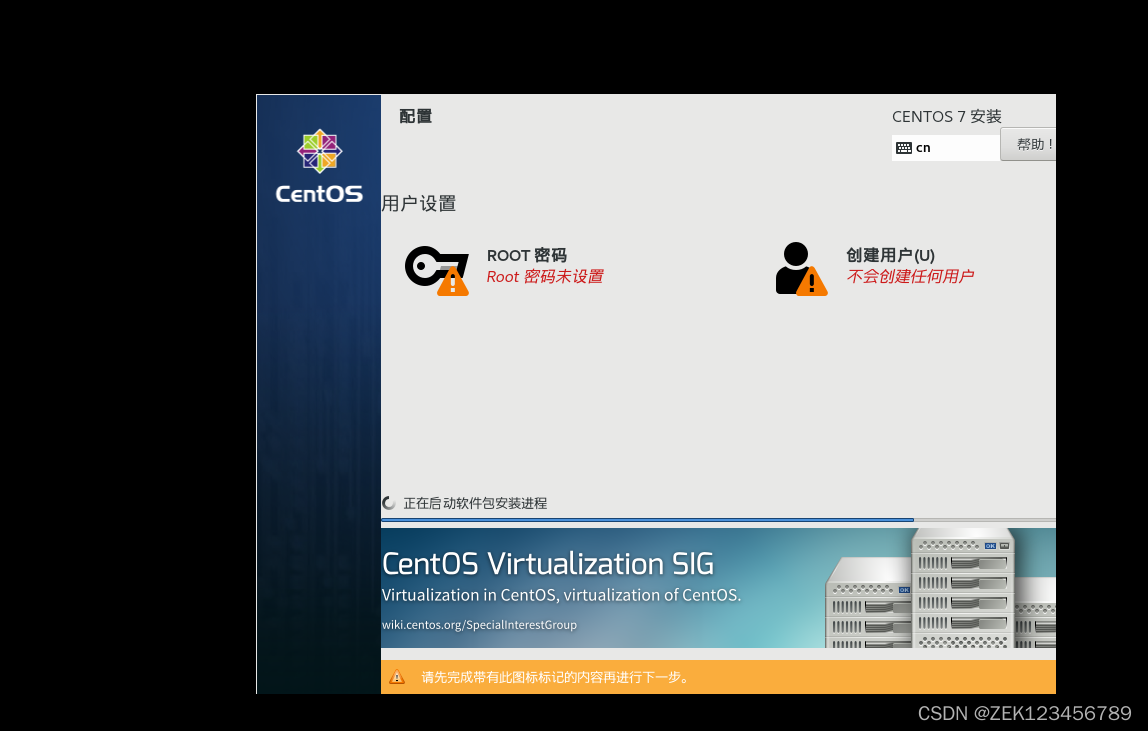1148x731 pixels.
Task: Click the Root 密码未设置 red status text
Action: (x=545, y=276)
